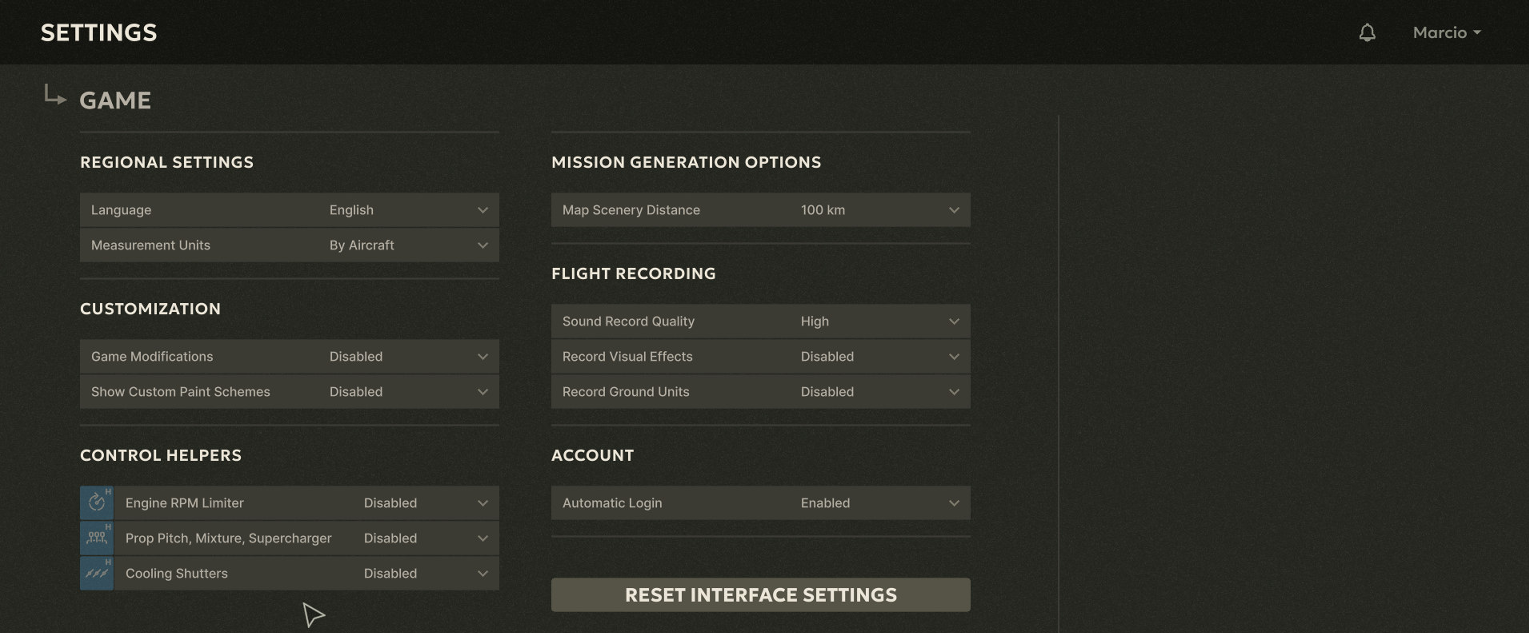Click the Prop Pitch, Mixture, Supercharger icon
This screenshot has width=1529, height=633.
tap(97, 538)
